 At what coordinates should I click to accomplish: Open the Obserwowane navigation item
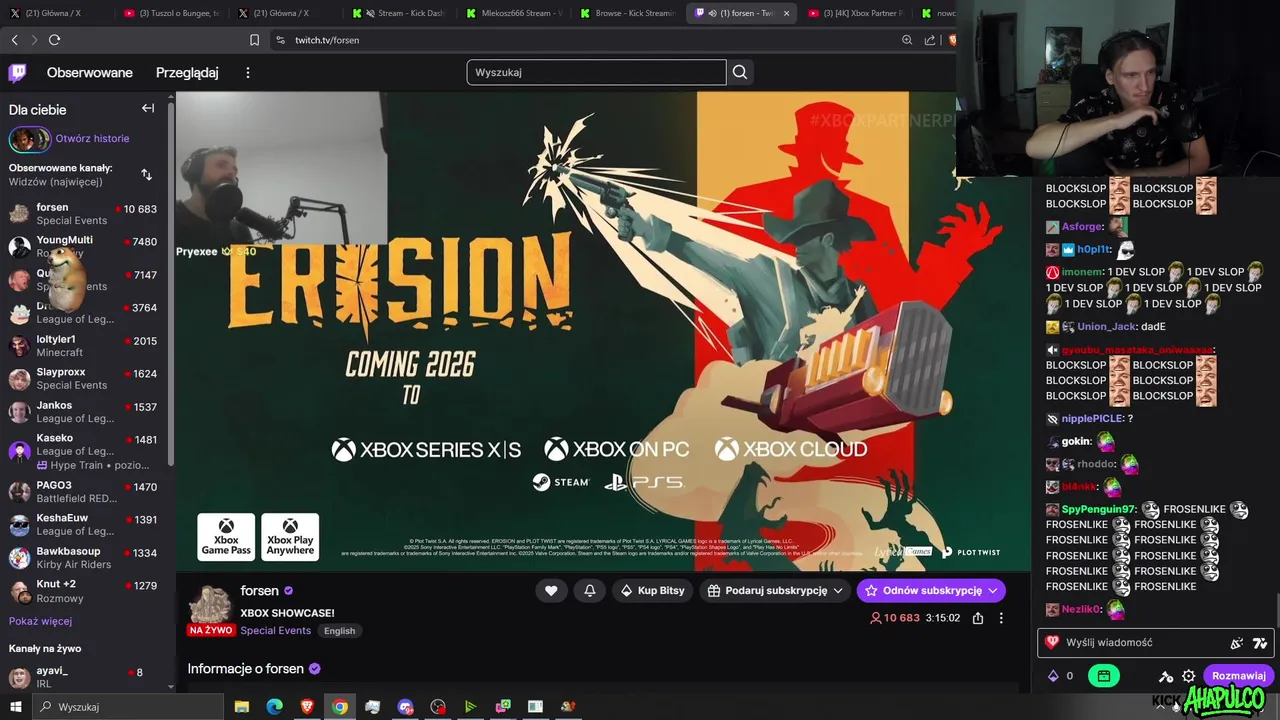pos(90,73)
